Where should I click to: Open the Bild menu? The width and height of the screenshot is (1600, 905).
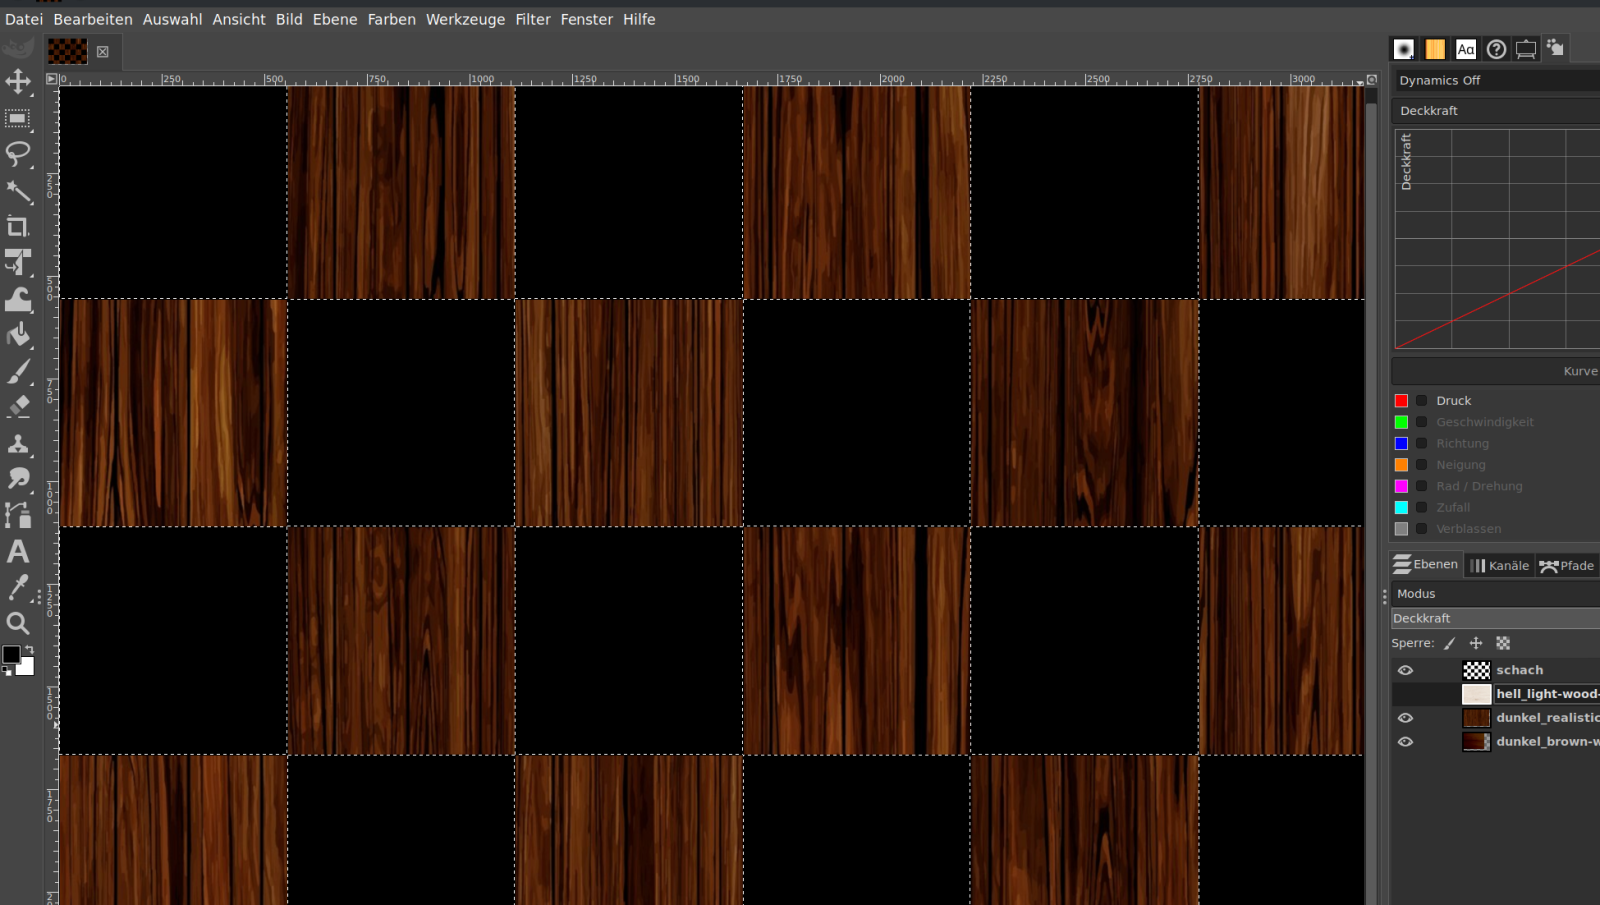pos(289,19)
